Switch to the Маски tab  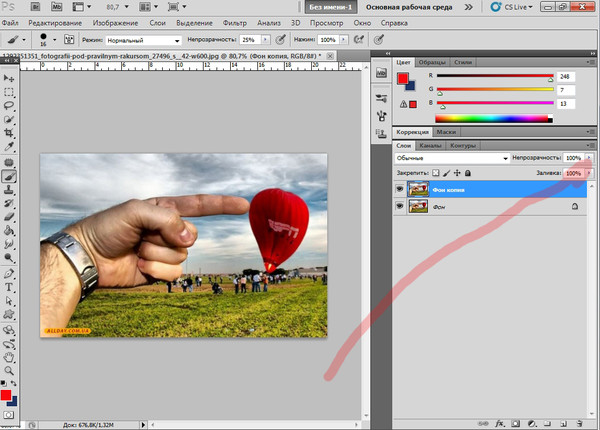[446, 132]
